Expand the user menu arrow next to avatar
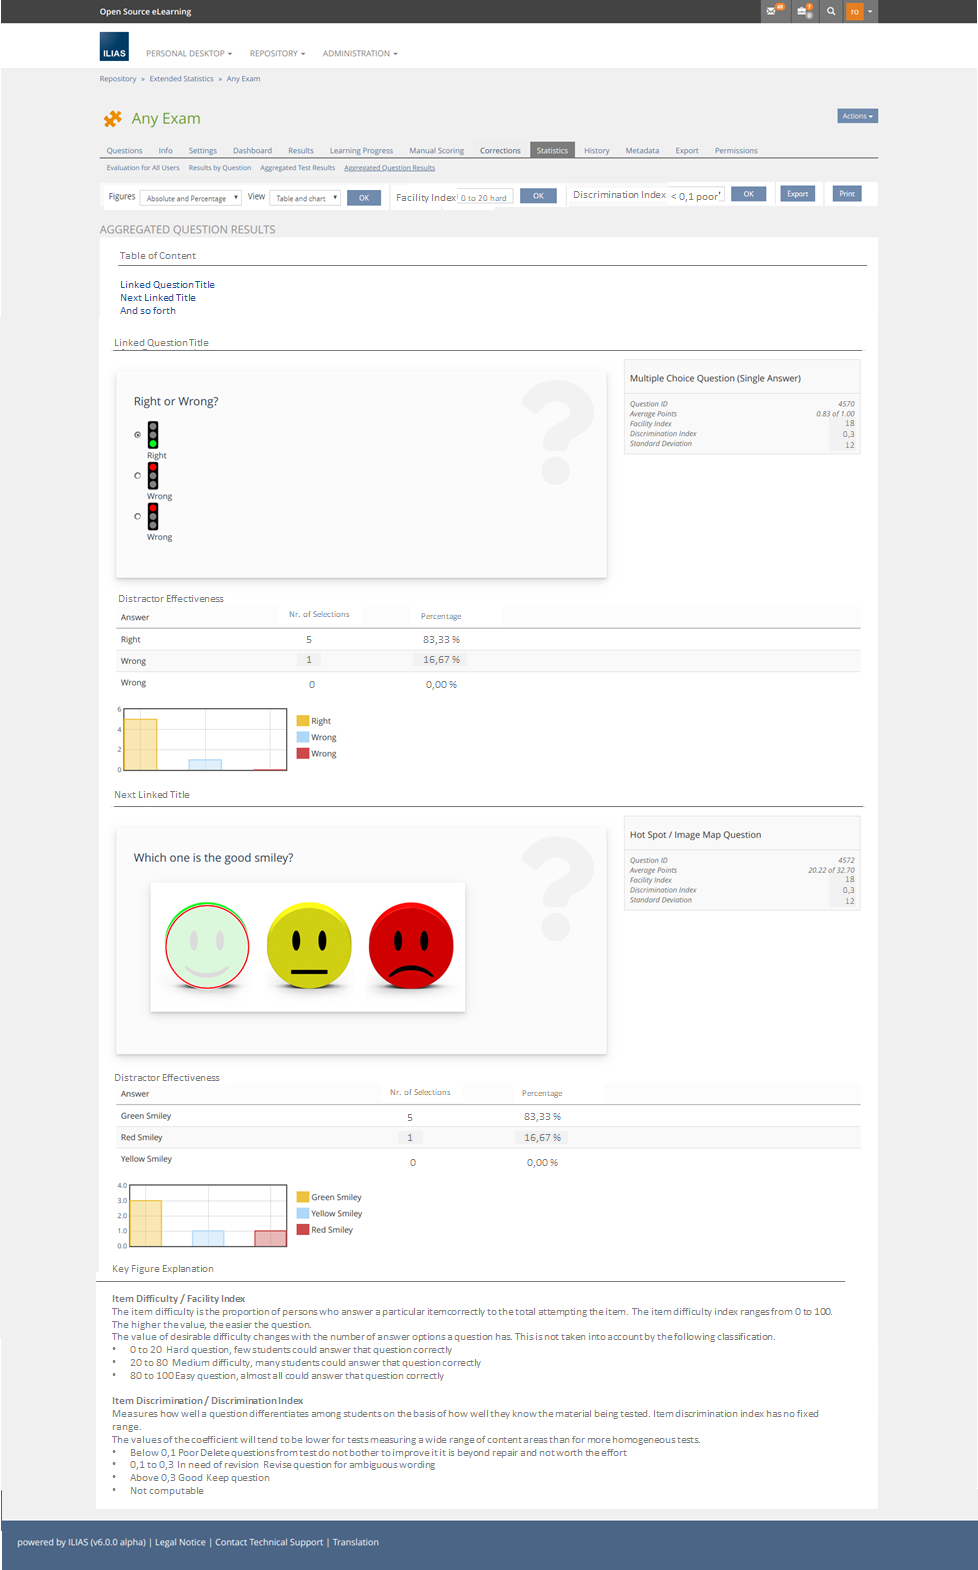Image resolution: width=978 pixels, height=1570 pixels. coord(870,11)
